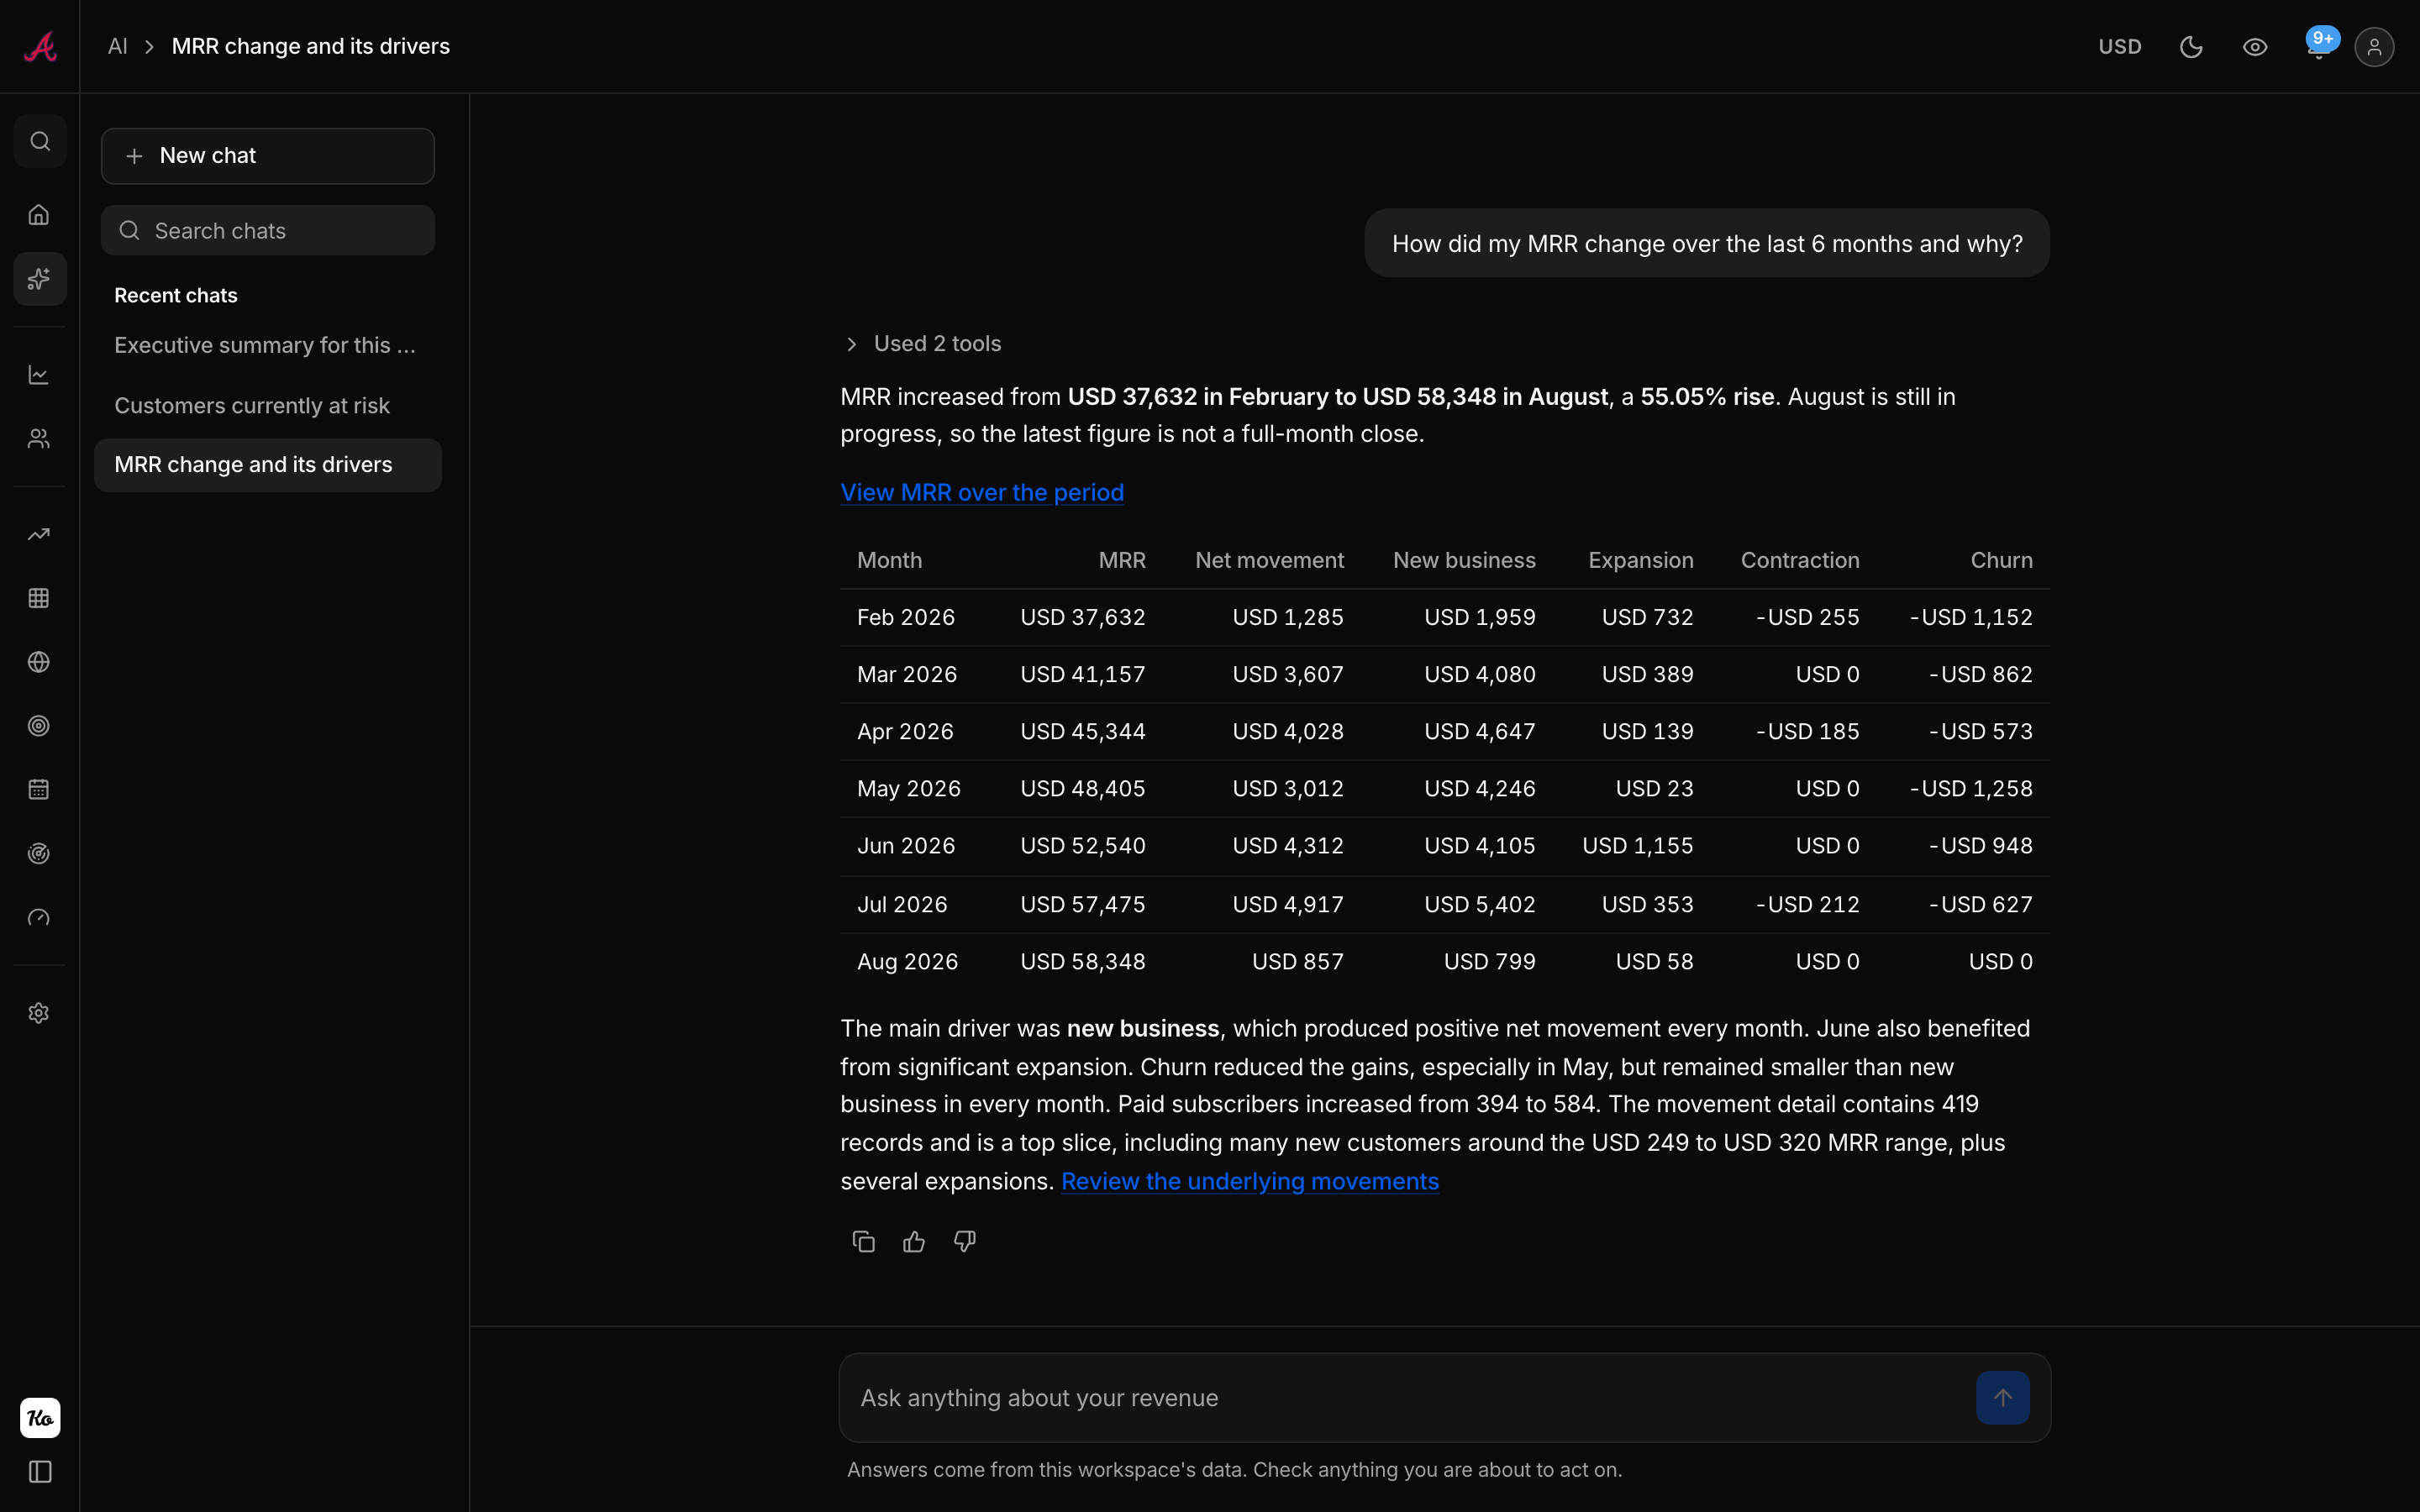Open USD currency selector
This screenshot has width=2420, height=1512.
(2120, 47)
